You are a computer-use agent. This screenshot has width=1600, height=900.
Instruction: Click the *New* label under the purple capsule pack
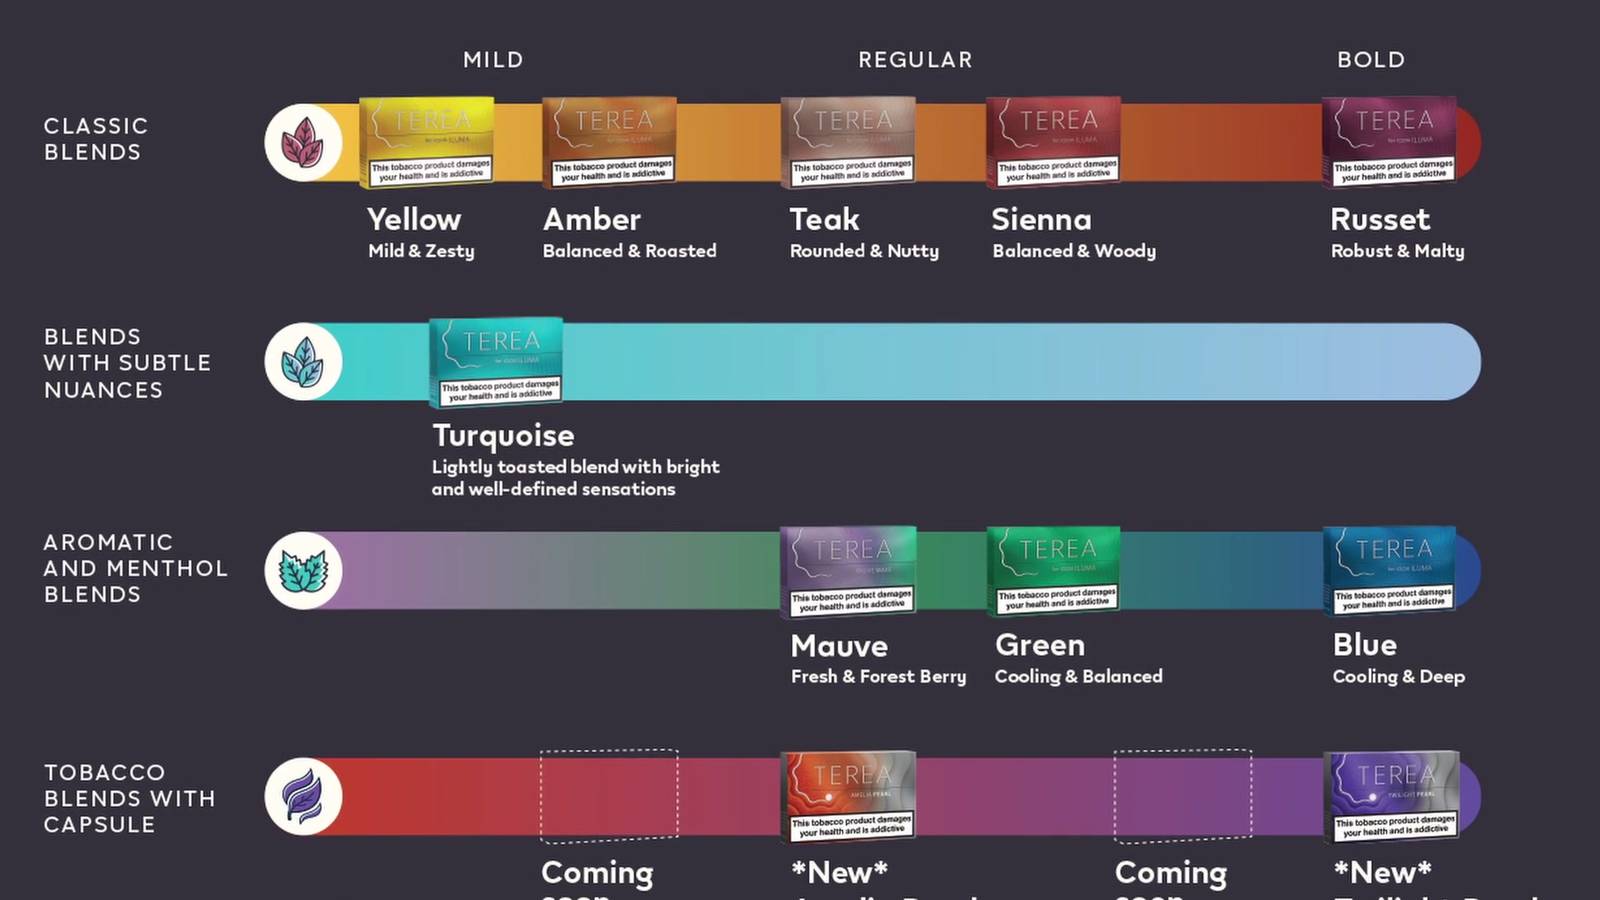click(1383, 872)
